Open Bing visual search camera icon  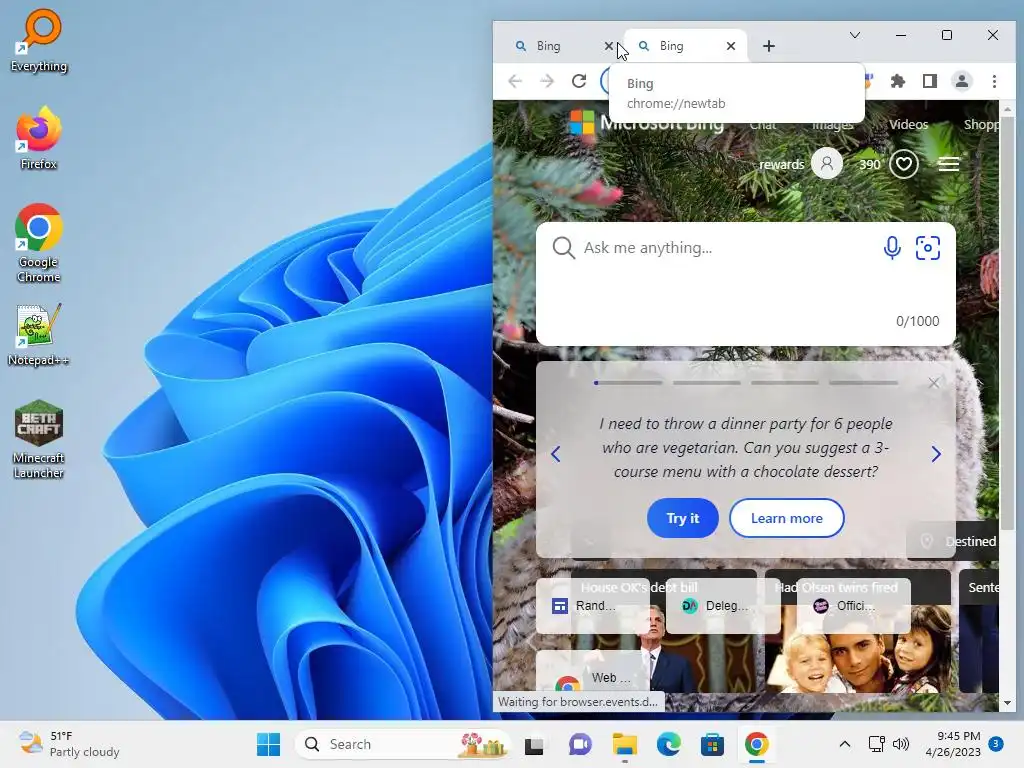927,248
